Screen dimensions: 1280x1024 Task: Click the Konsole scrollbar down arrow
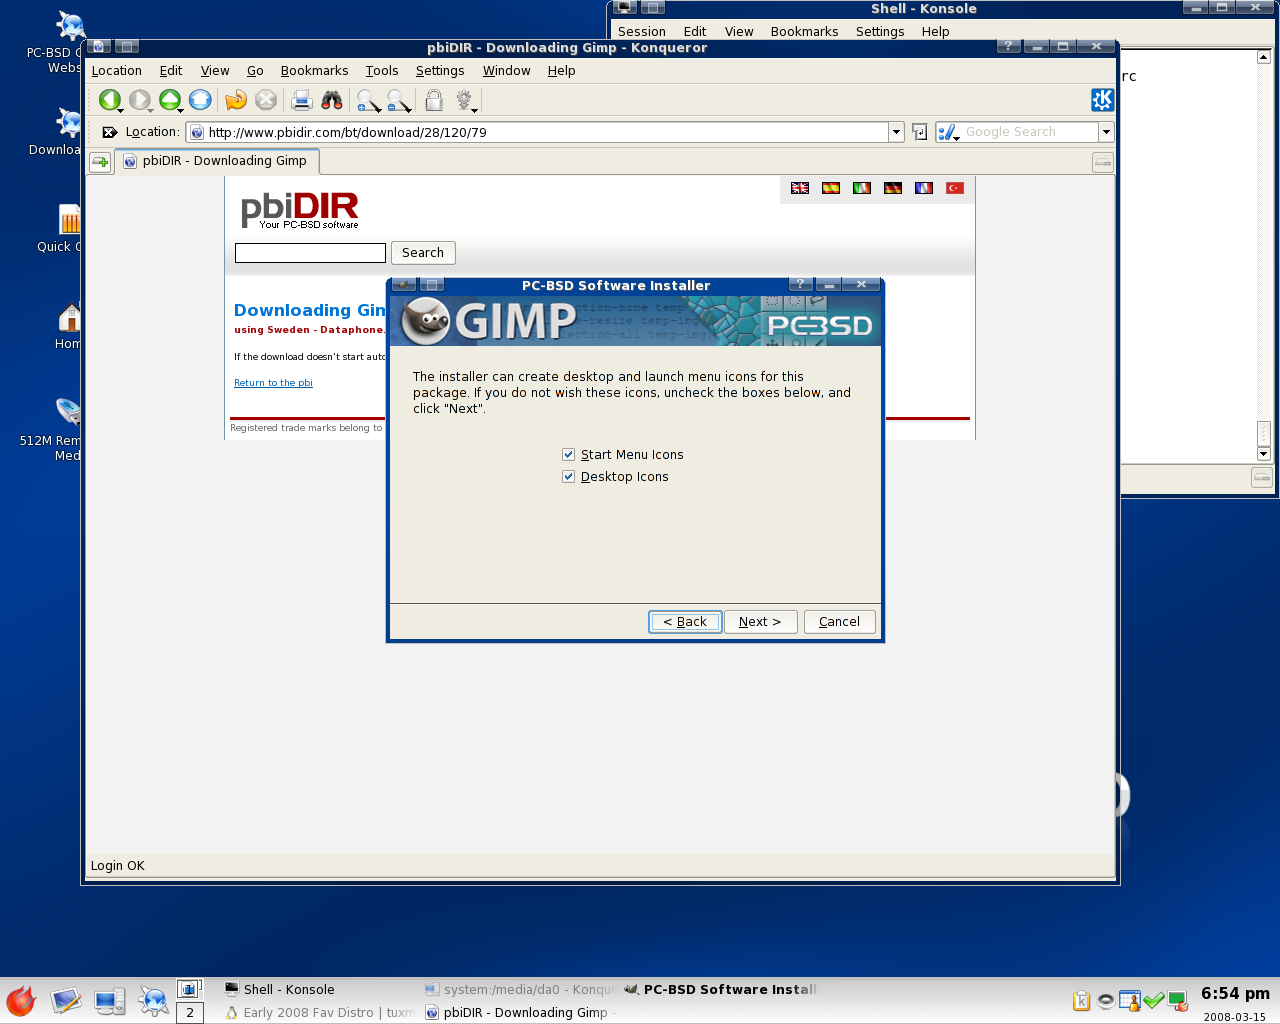pyautogui.click(x=1264, y=453)
